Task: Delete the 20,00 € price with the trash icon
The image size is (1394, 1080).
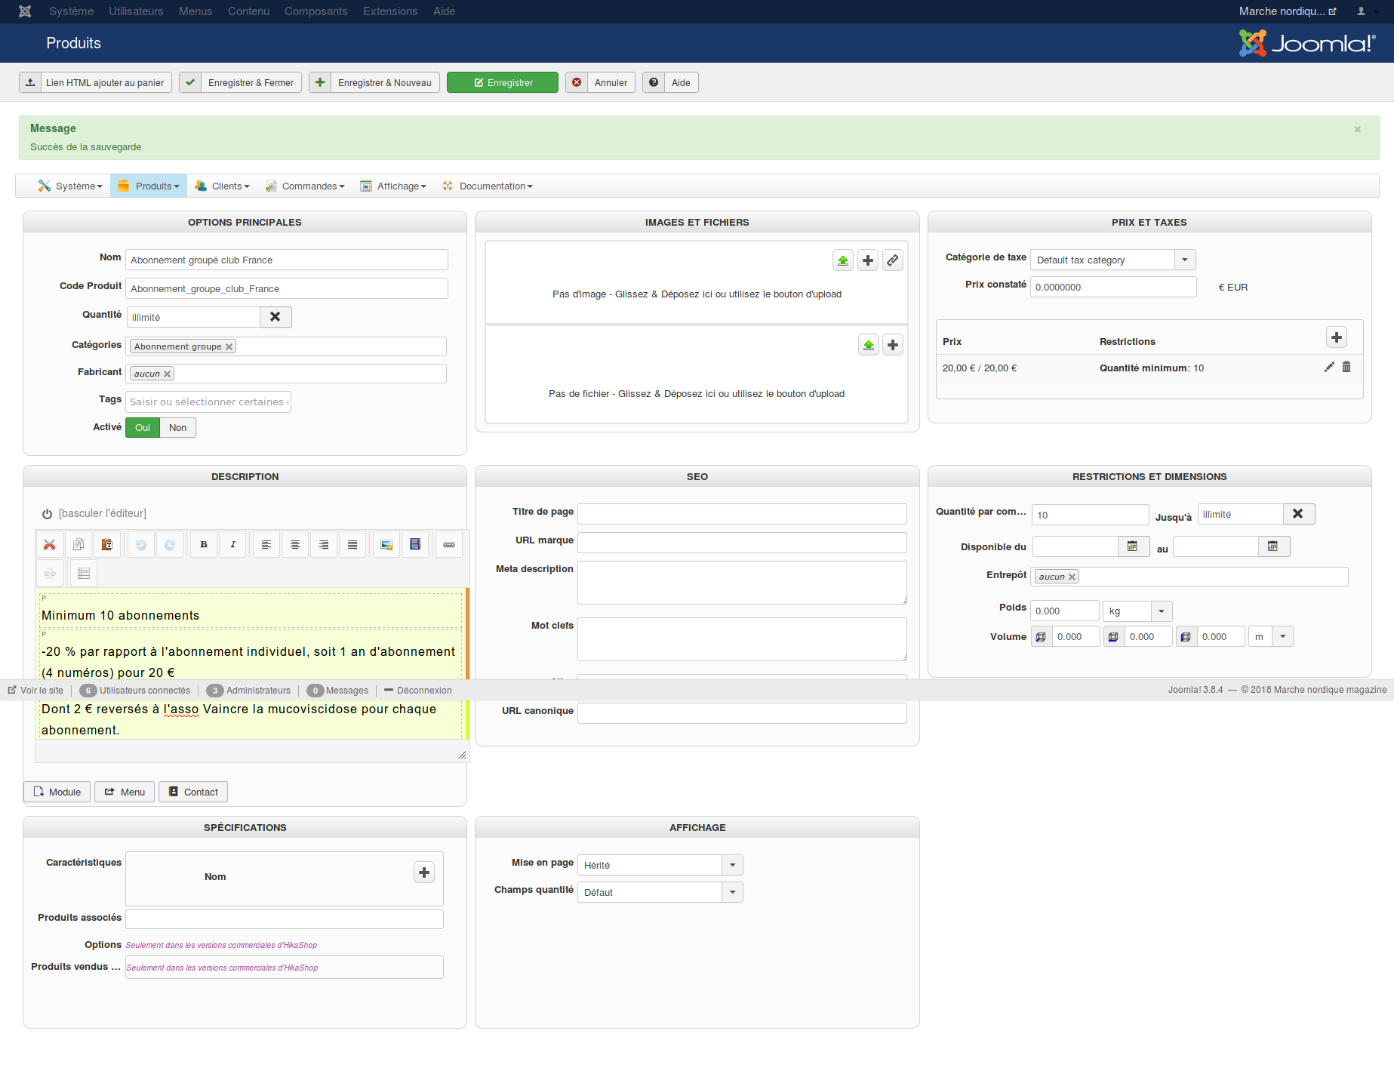Action: (1346, 367)
